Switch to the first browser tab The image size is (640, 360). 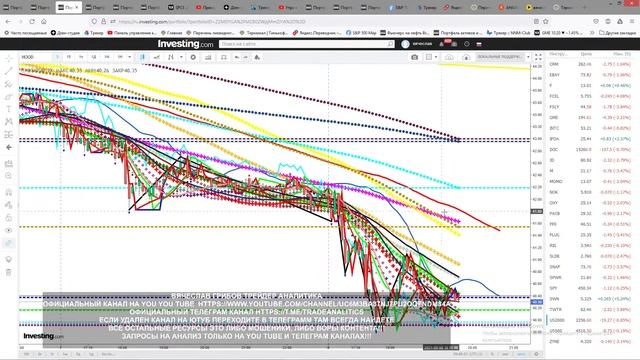point(14,7)
